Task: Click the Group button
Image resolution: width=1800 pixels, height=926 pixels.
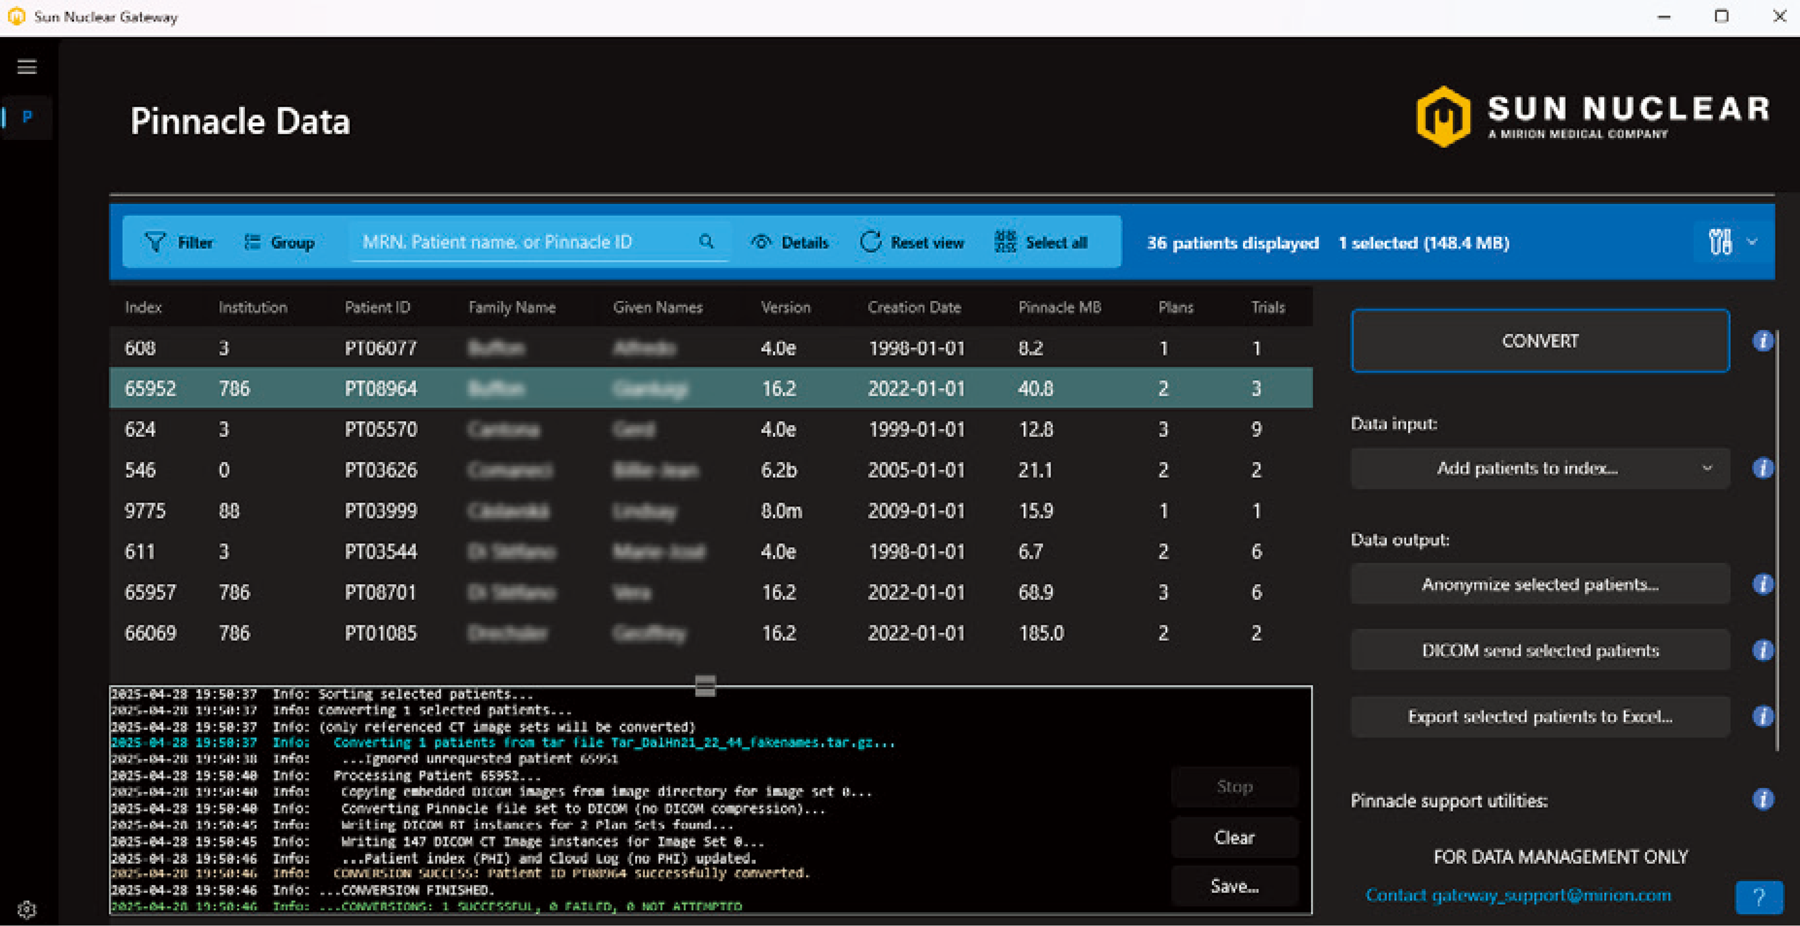Action: [x=279, y=242]
